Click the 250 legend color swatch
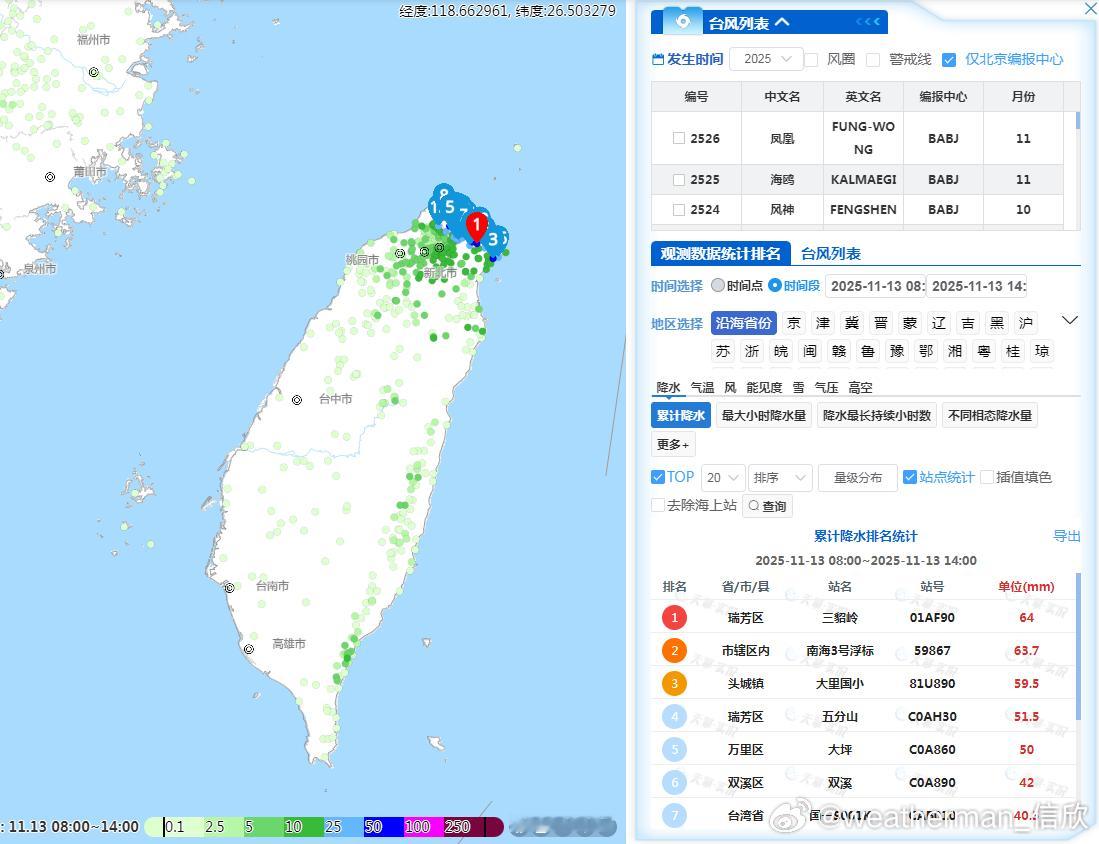 tap(464, 826)
